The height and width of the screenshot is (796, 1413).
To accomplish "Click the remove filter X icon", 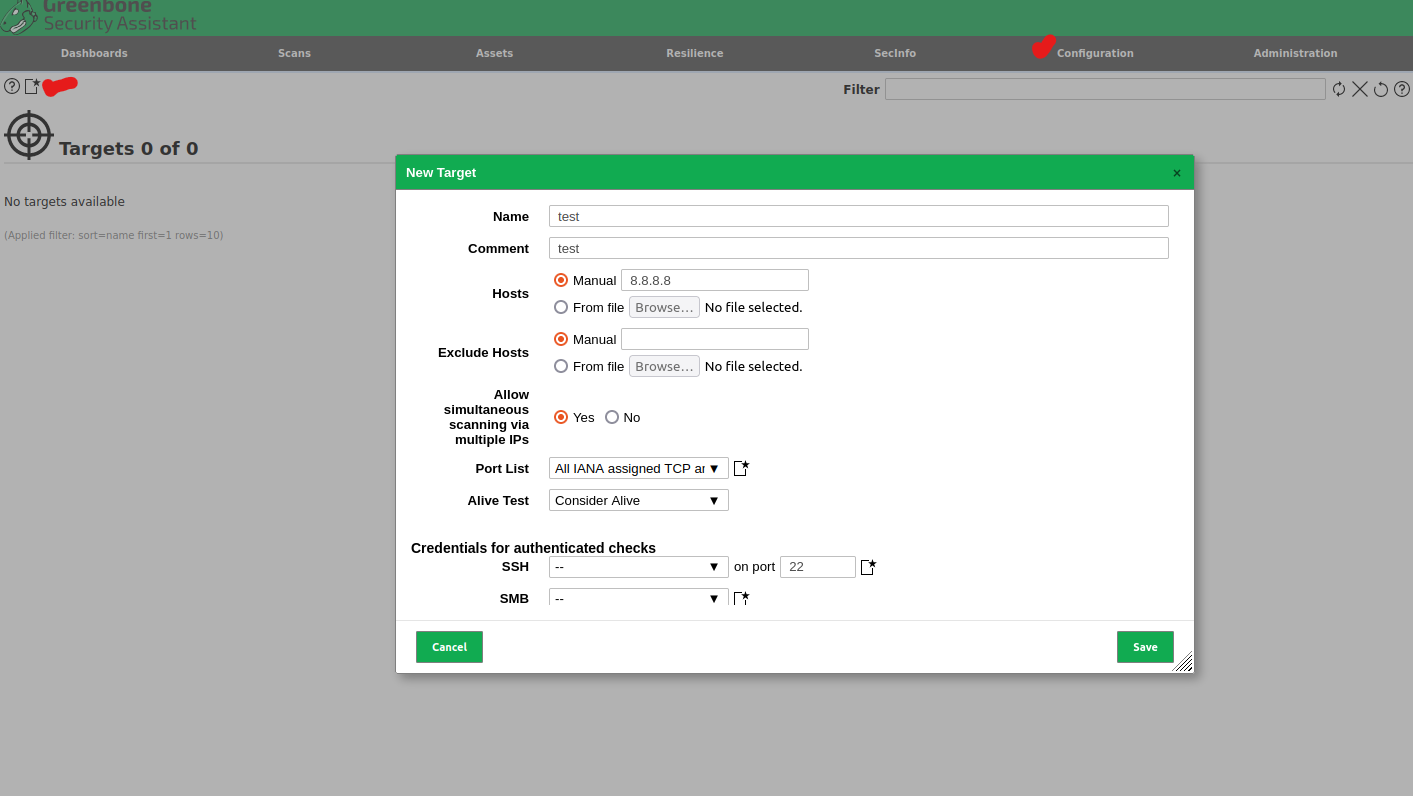I will (1360, 89).
